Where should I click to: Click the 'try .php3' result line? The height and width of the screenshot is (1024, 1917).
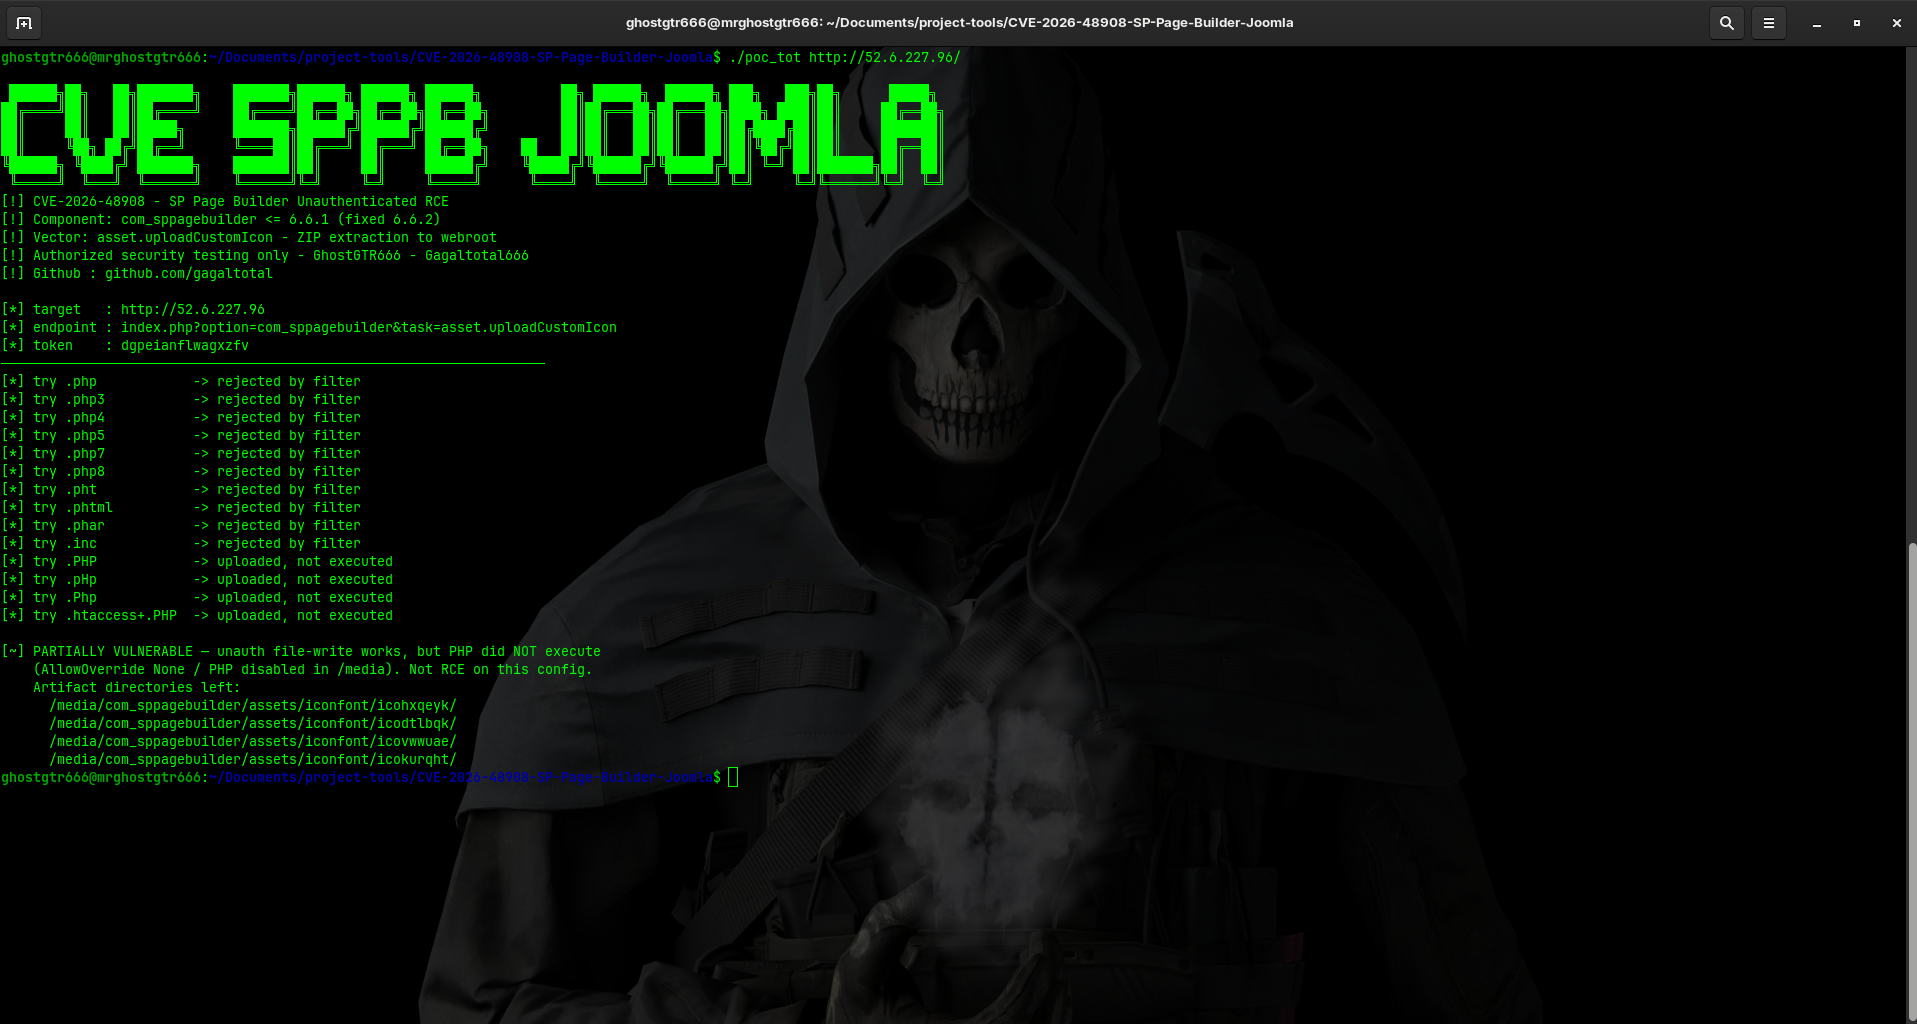pyautogui.click(x=181, y=400)
